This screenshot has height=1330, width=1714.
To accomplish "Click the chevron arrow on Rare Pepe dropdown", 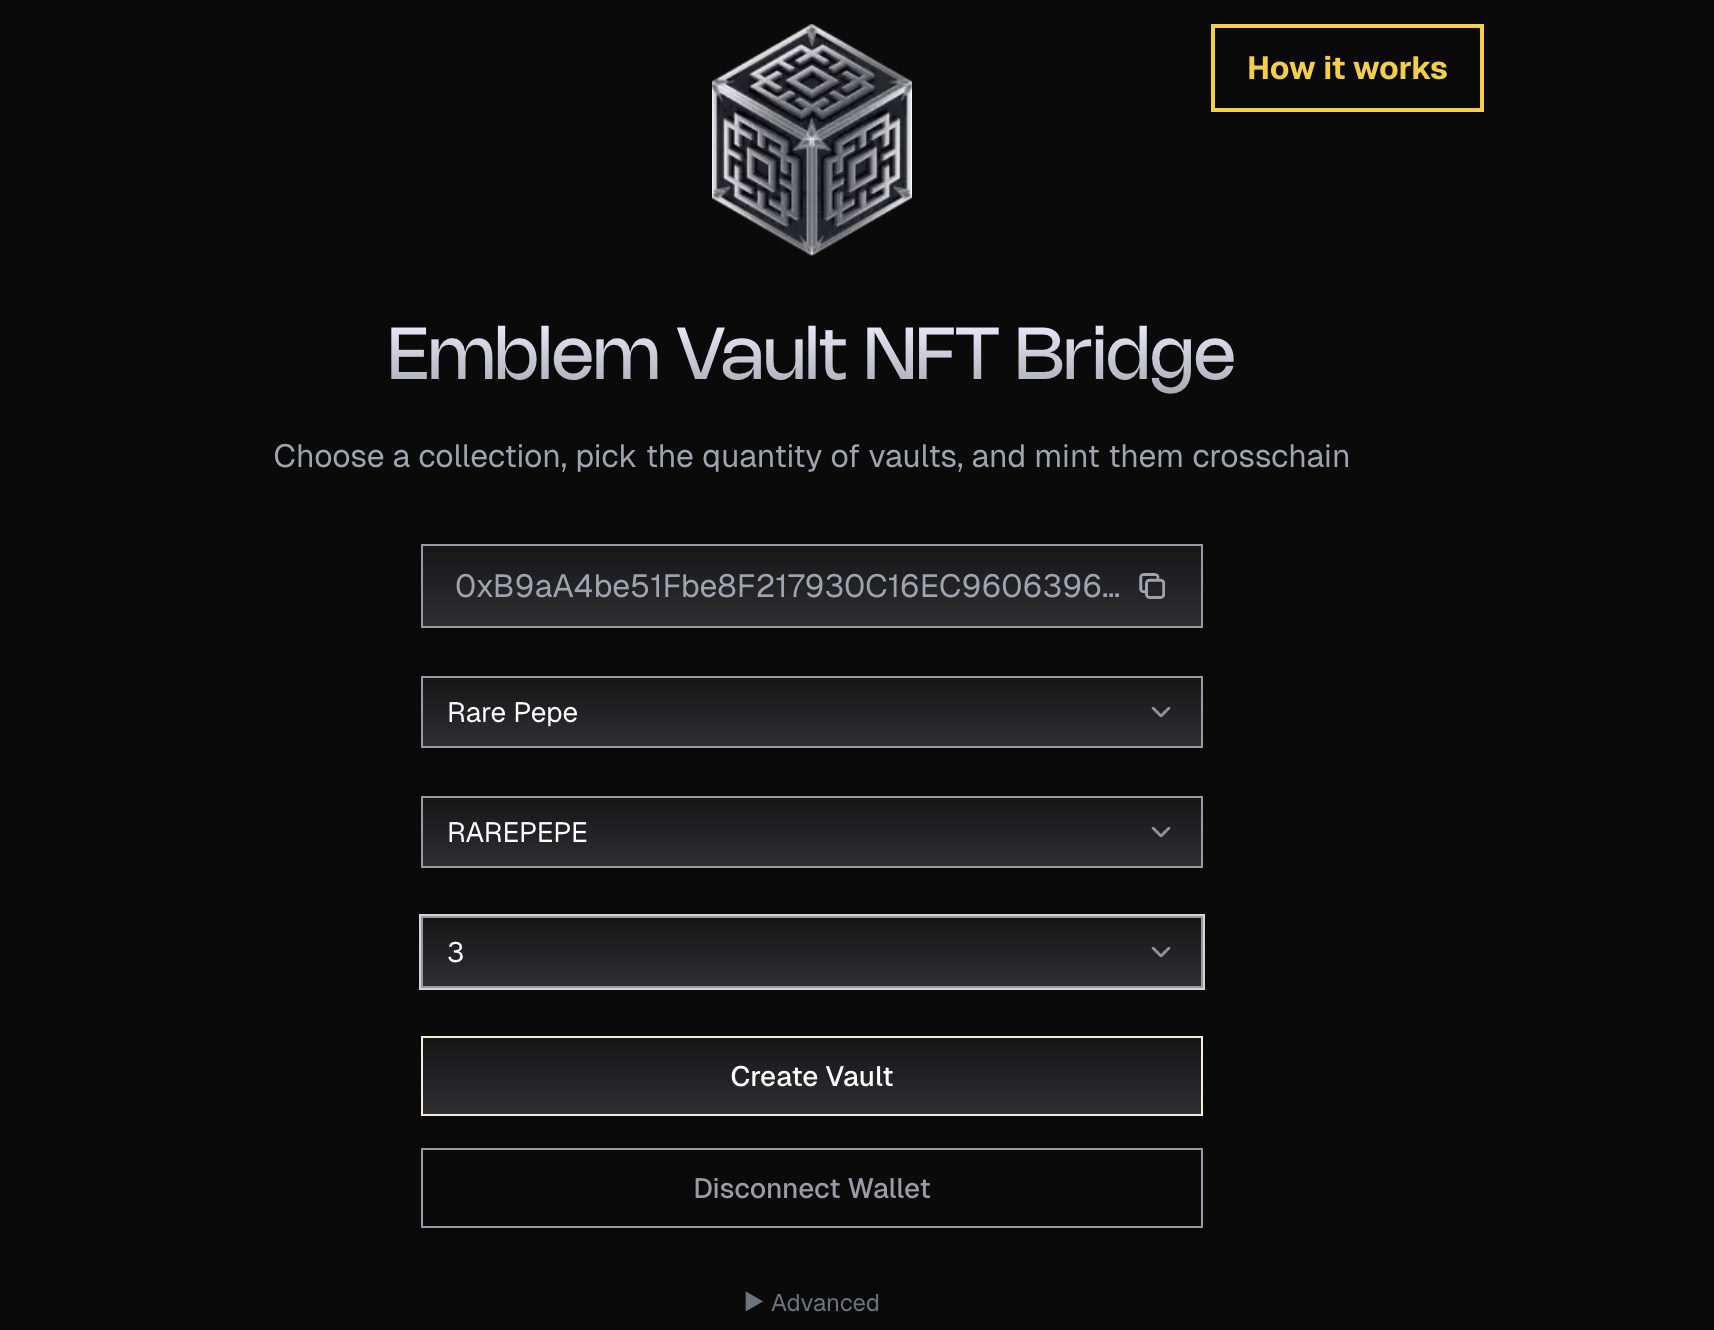I will point(1160,712).
